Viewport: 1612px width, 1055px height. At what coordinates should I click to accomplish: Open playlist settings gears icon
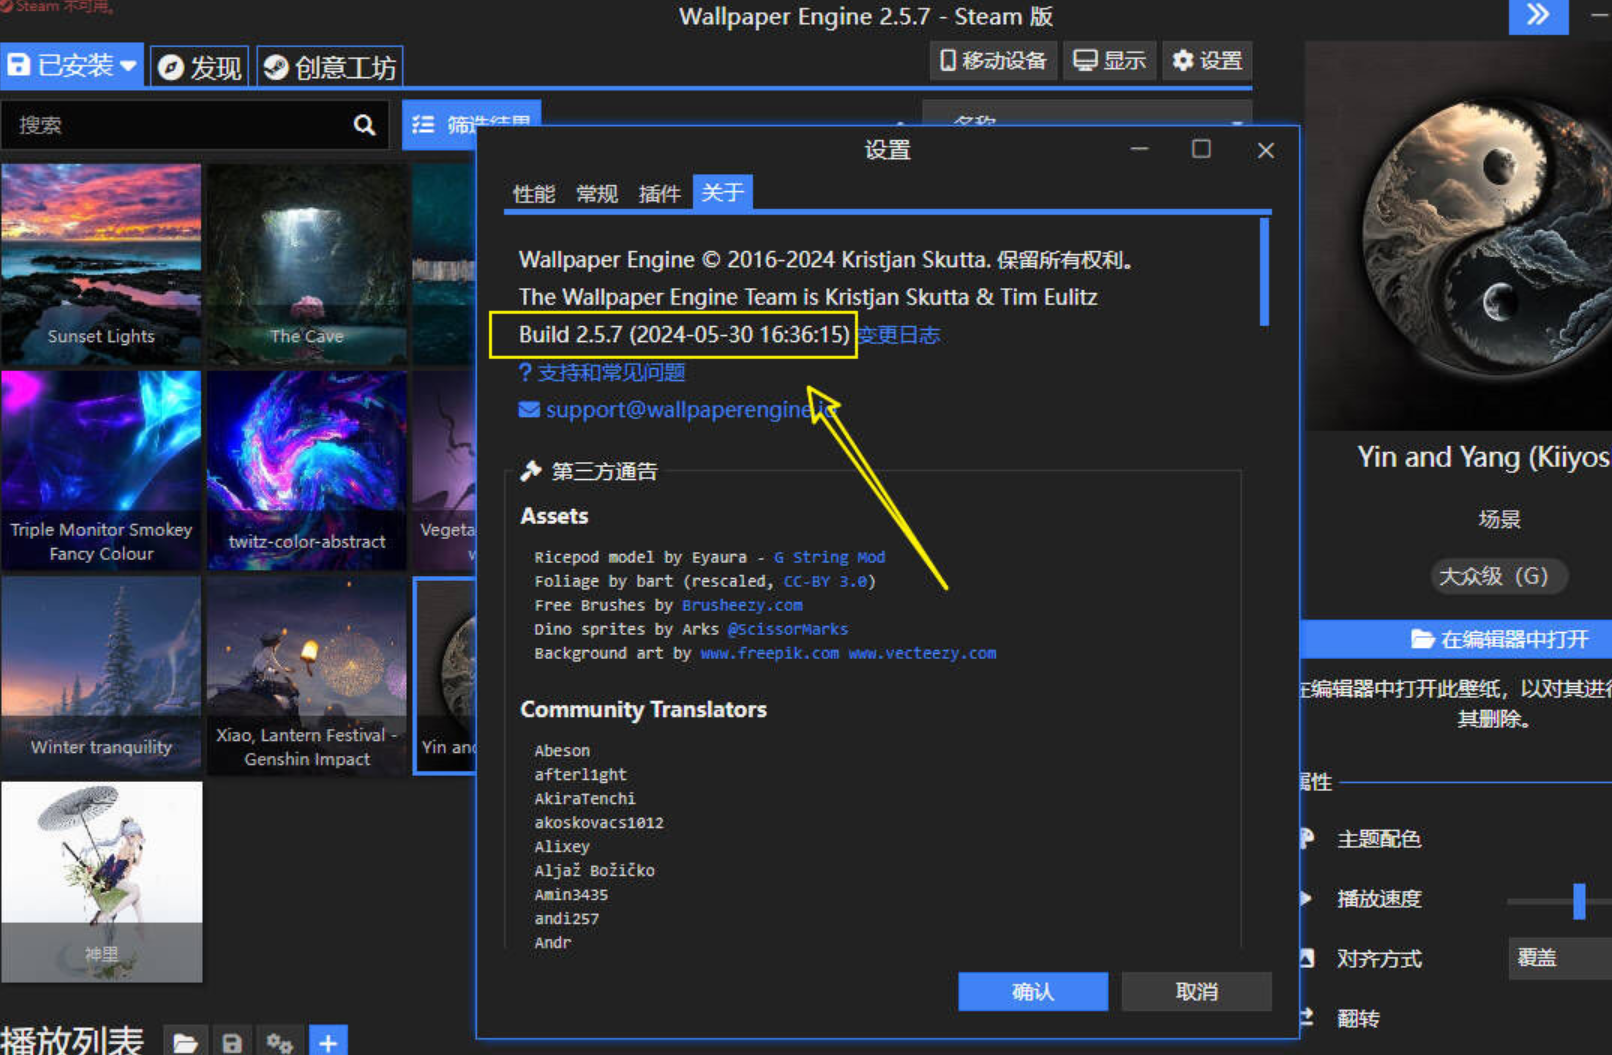(280, 1043)
